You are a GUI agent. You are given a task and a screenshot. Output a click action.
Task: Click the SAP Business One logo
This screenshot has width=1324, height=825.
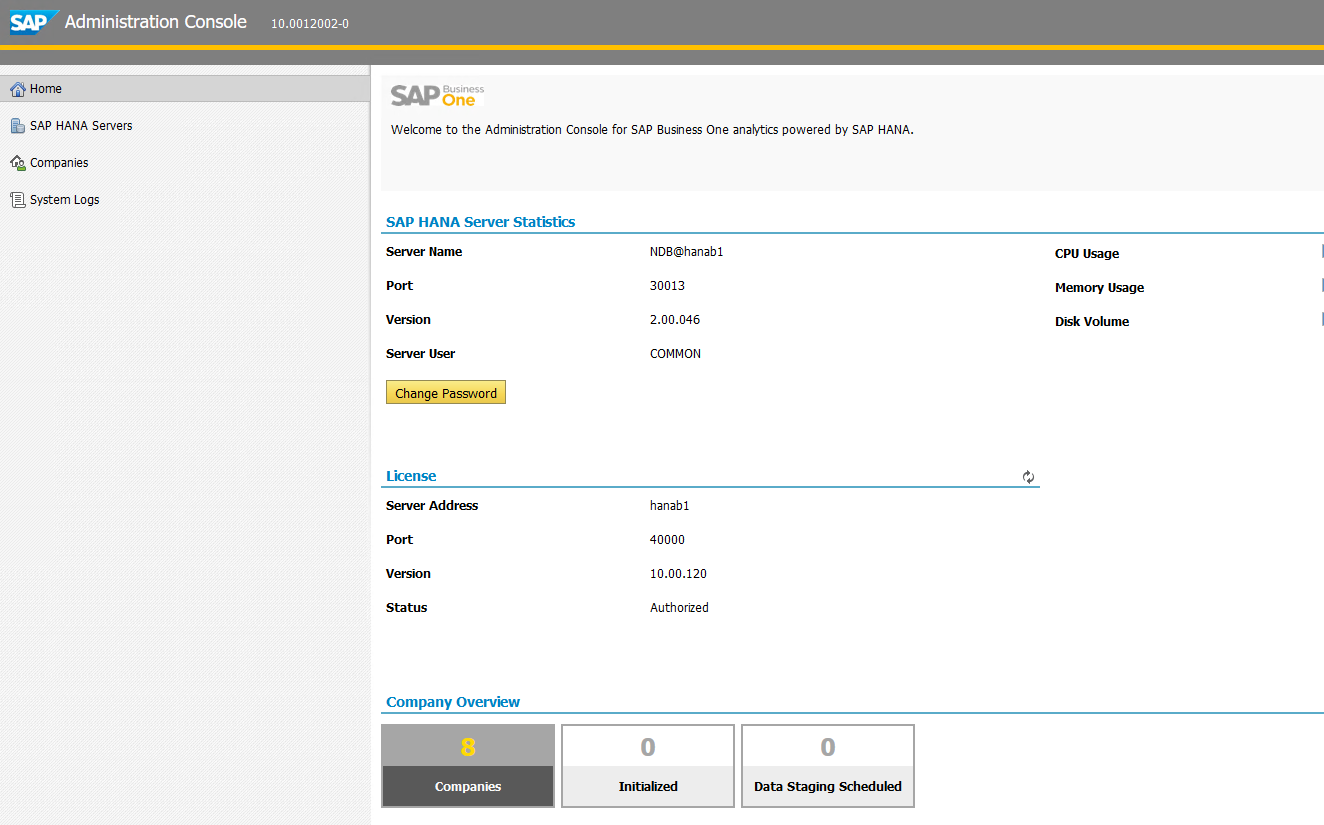[x=438, y=95]
